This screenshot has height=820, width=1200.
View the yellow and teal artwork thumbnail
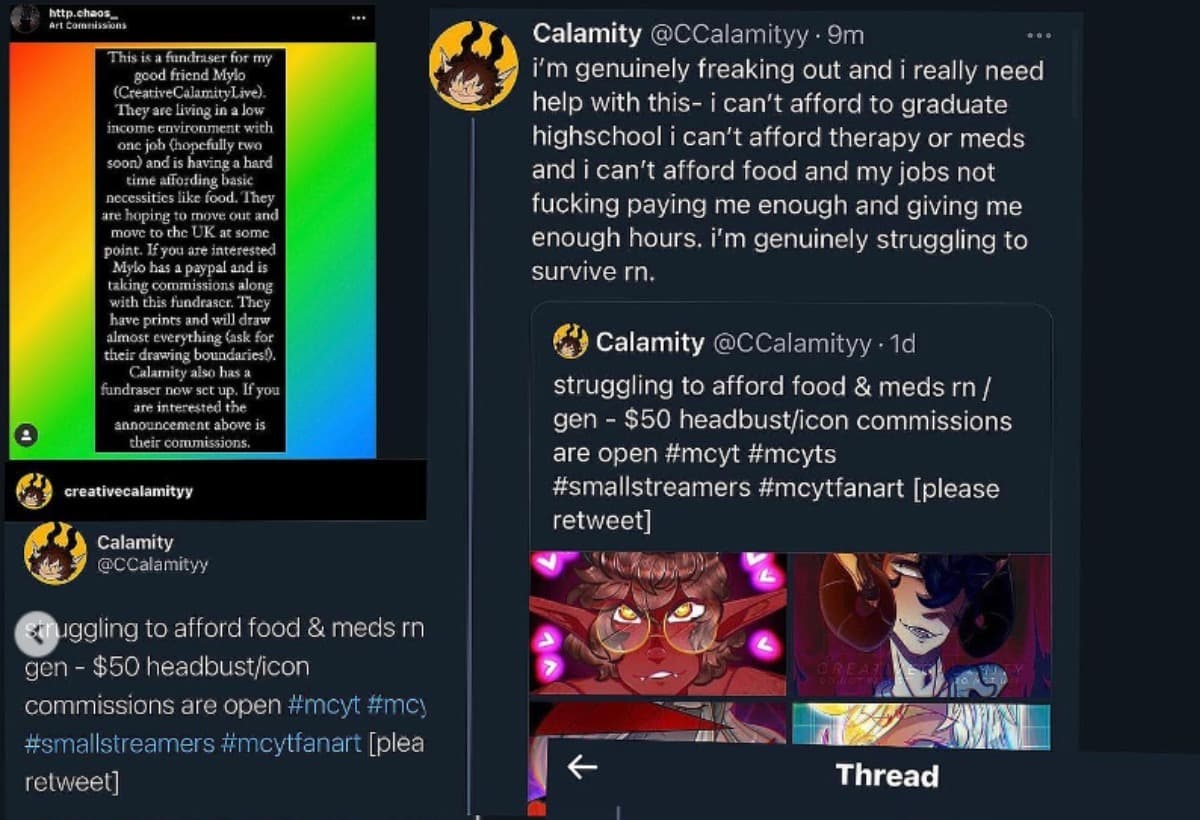coord(921,725)
